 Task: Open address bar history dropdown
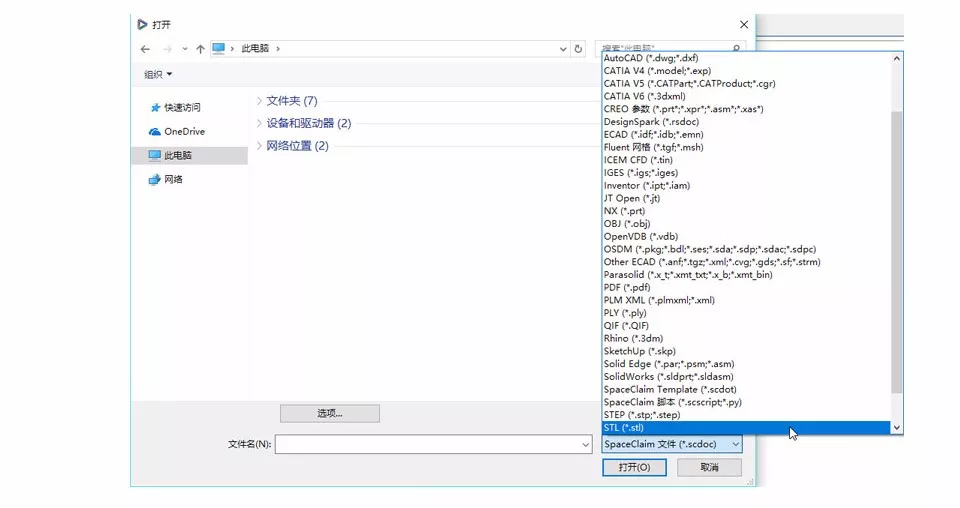coord(563,49)
